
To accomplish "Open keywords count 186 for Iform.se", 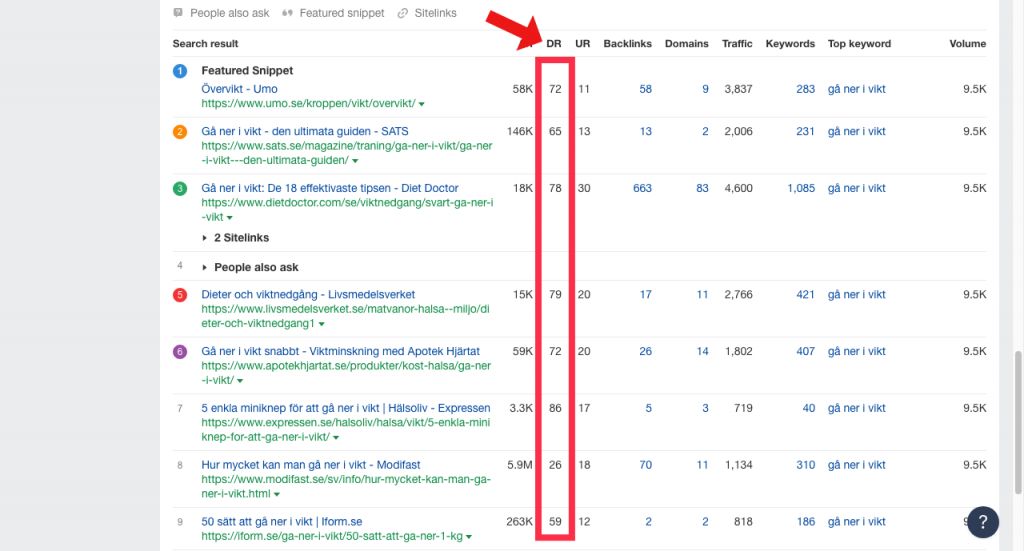I will click(805, 522).
